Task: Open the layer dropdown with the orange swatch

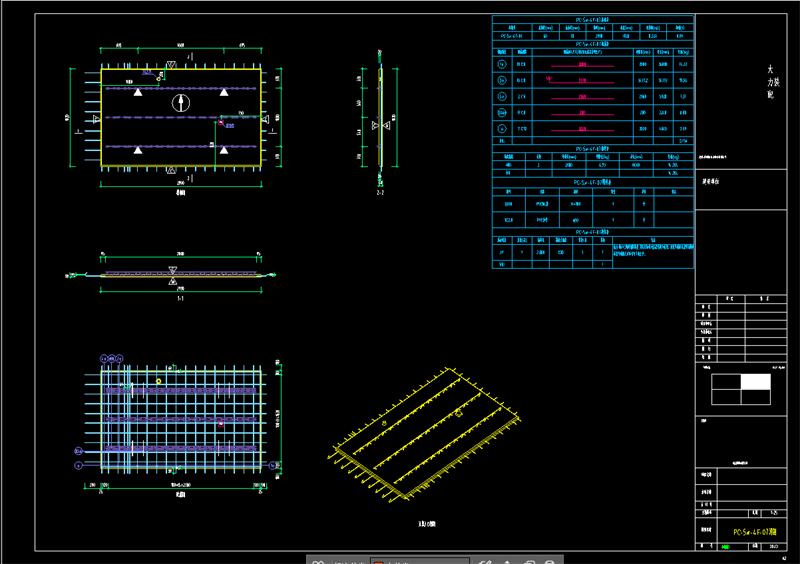Action: point(420,561)
